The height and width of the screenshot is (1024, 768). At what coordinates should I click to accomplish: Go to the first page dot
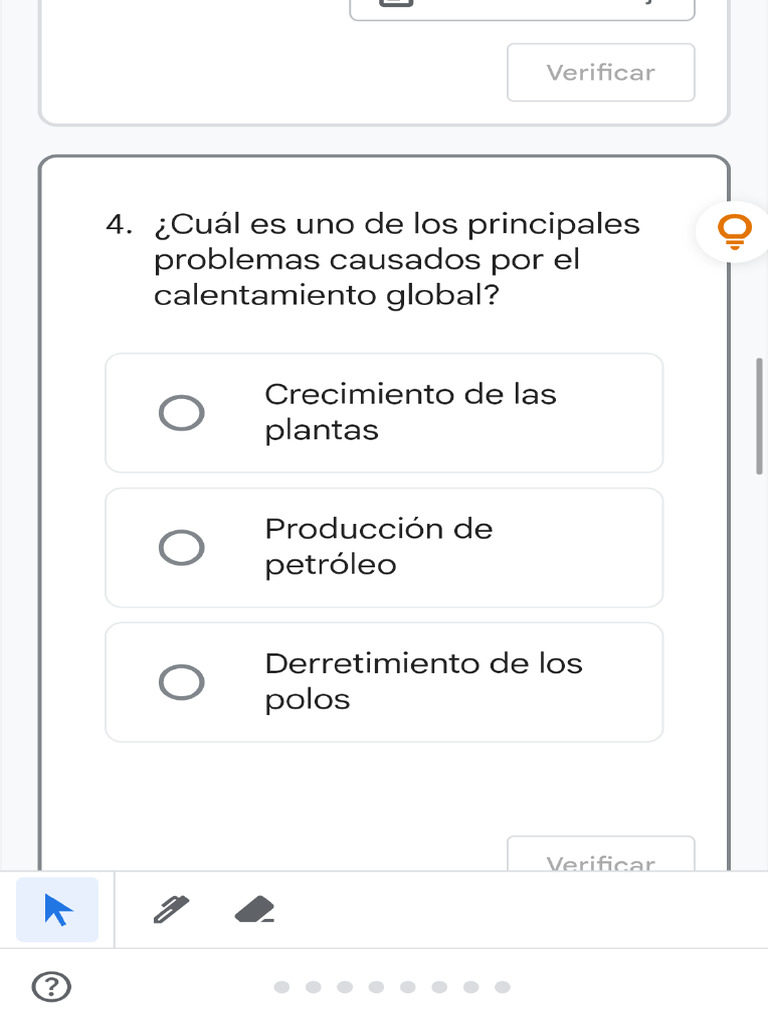[281, 987]
